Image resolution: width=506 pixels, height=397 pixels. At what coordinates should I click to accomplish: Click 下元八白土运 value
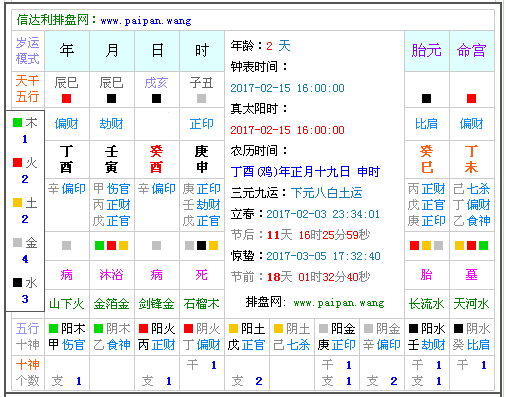(326, 193)
